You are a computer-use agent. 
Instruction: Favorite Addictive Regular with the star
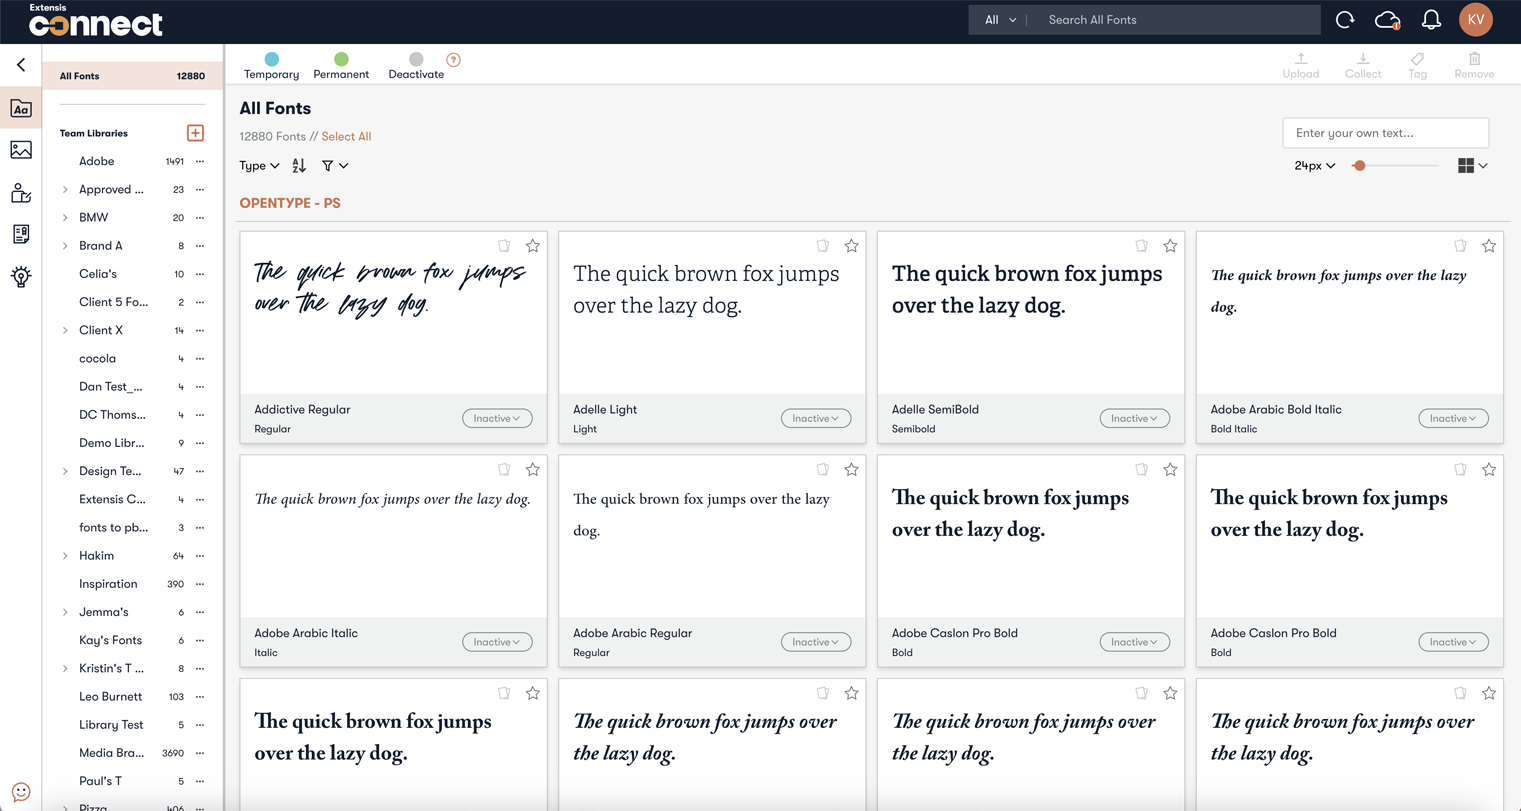pyautogui.click(x=533, y=246)
